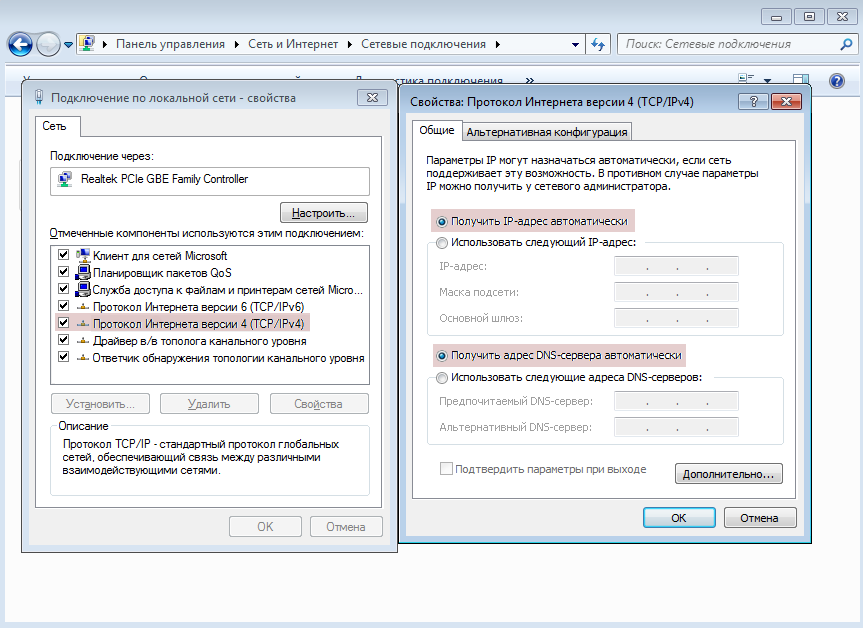Click the refresh icon beside address bar
Screen dimensions: 864x628
[x=599, y=44]
